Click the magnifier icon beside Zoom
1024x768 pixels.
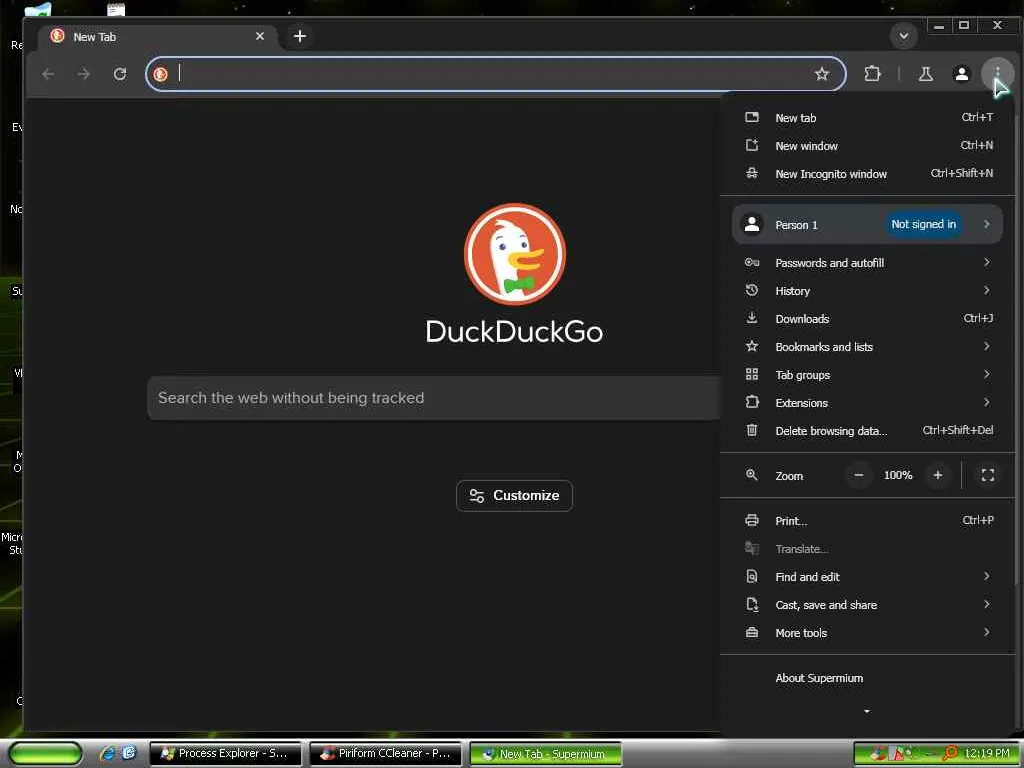click(752, 475)
